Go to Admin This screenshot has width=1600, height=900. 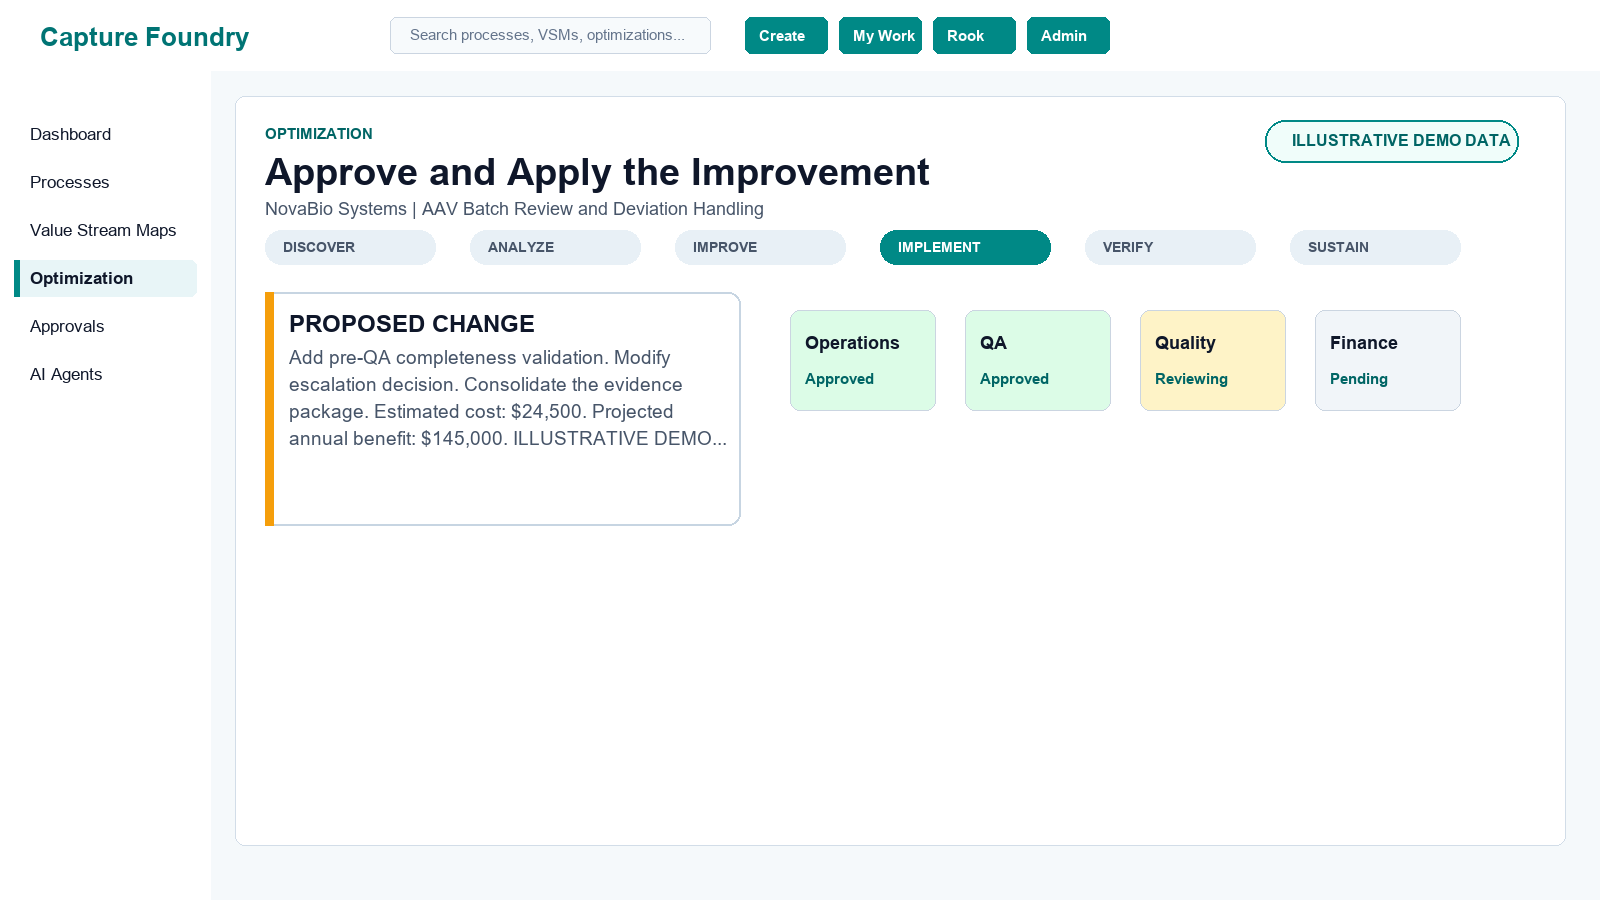tap(1068, 35)
